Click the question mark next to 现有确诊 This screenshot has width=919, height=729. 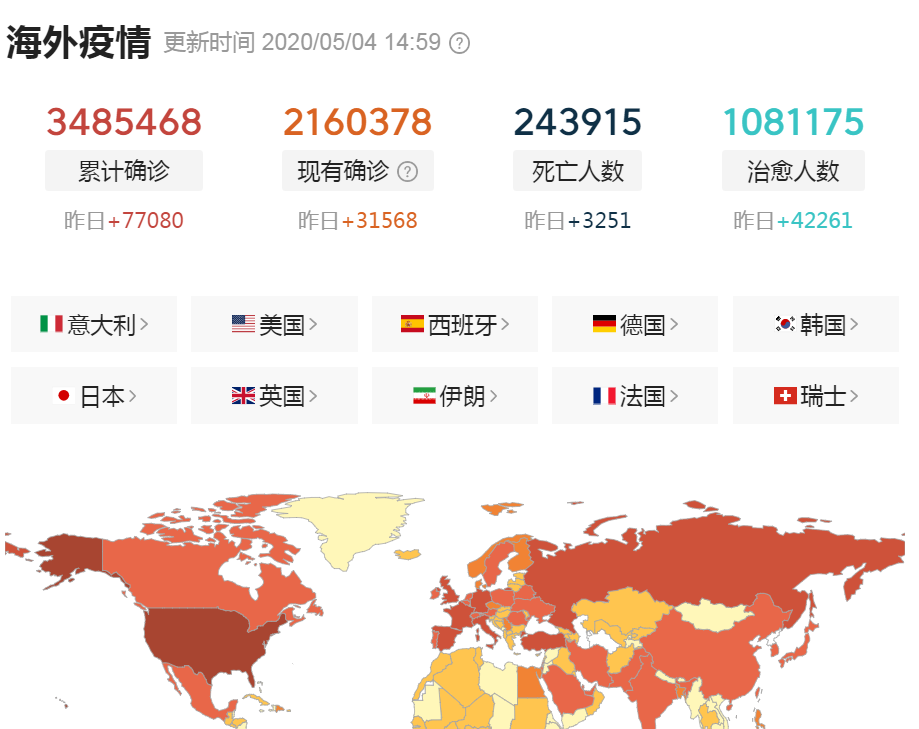coord(407,172)
